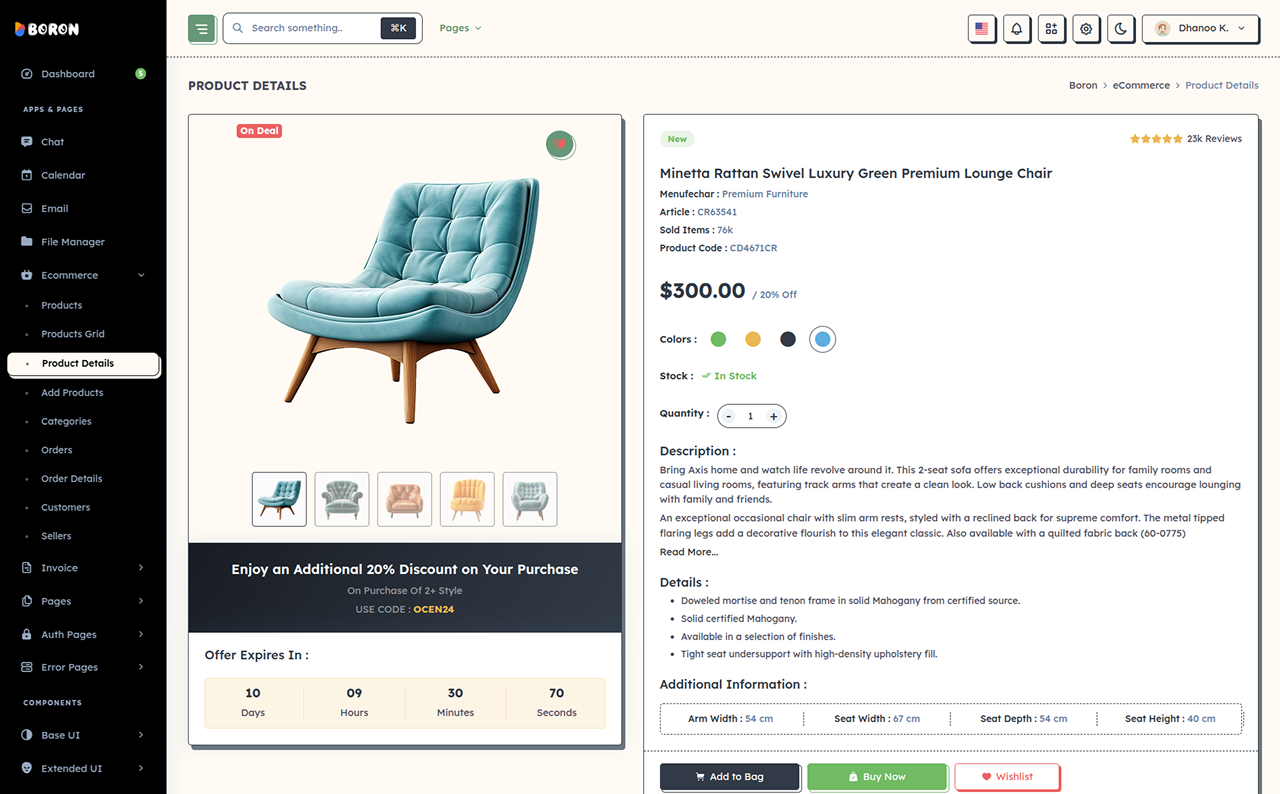The image size is (1280, 794).
Task: Select the green color option
Action: tap(718, 339)
